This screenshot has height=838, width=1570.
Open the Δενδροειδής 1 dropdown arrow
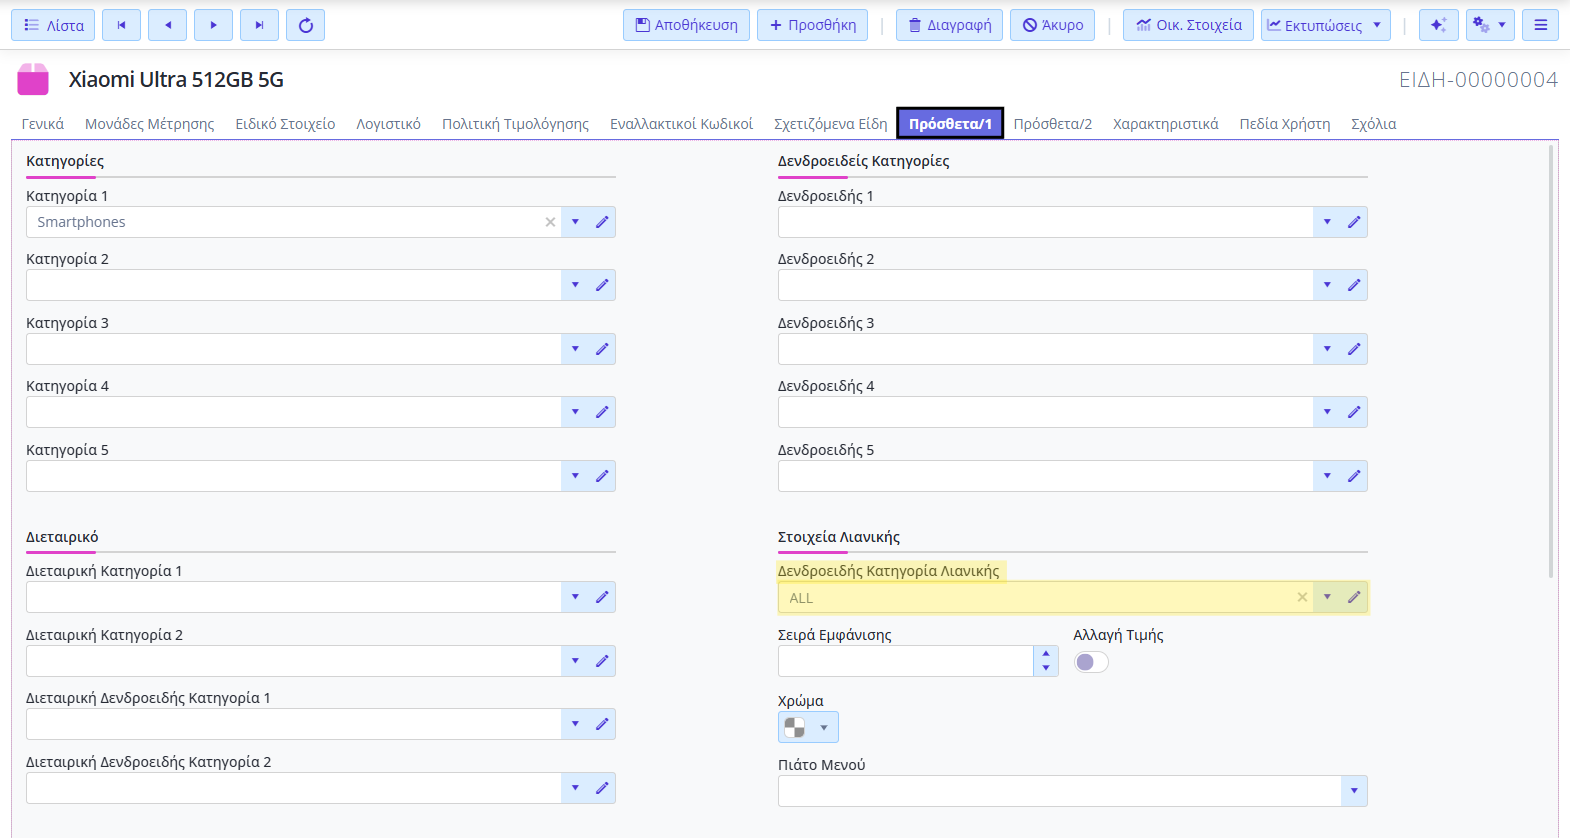click(x=1327, y=222)
